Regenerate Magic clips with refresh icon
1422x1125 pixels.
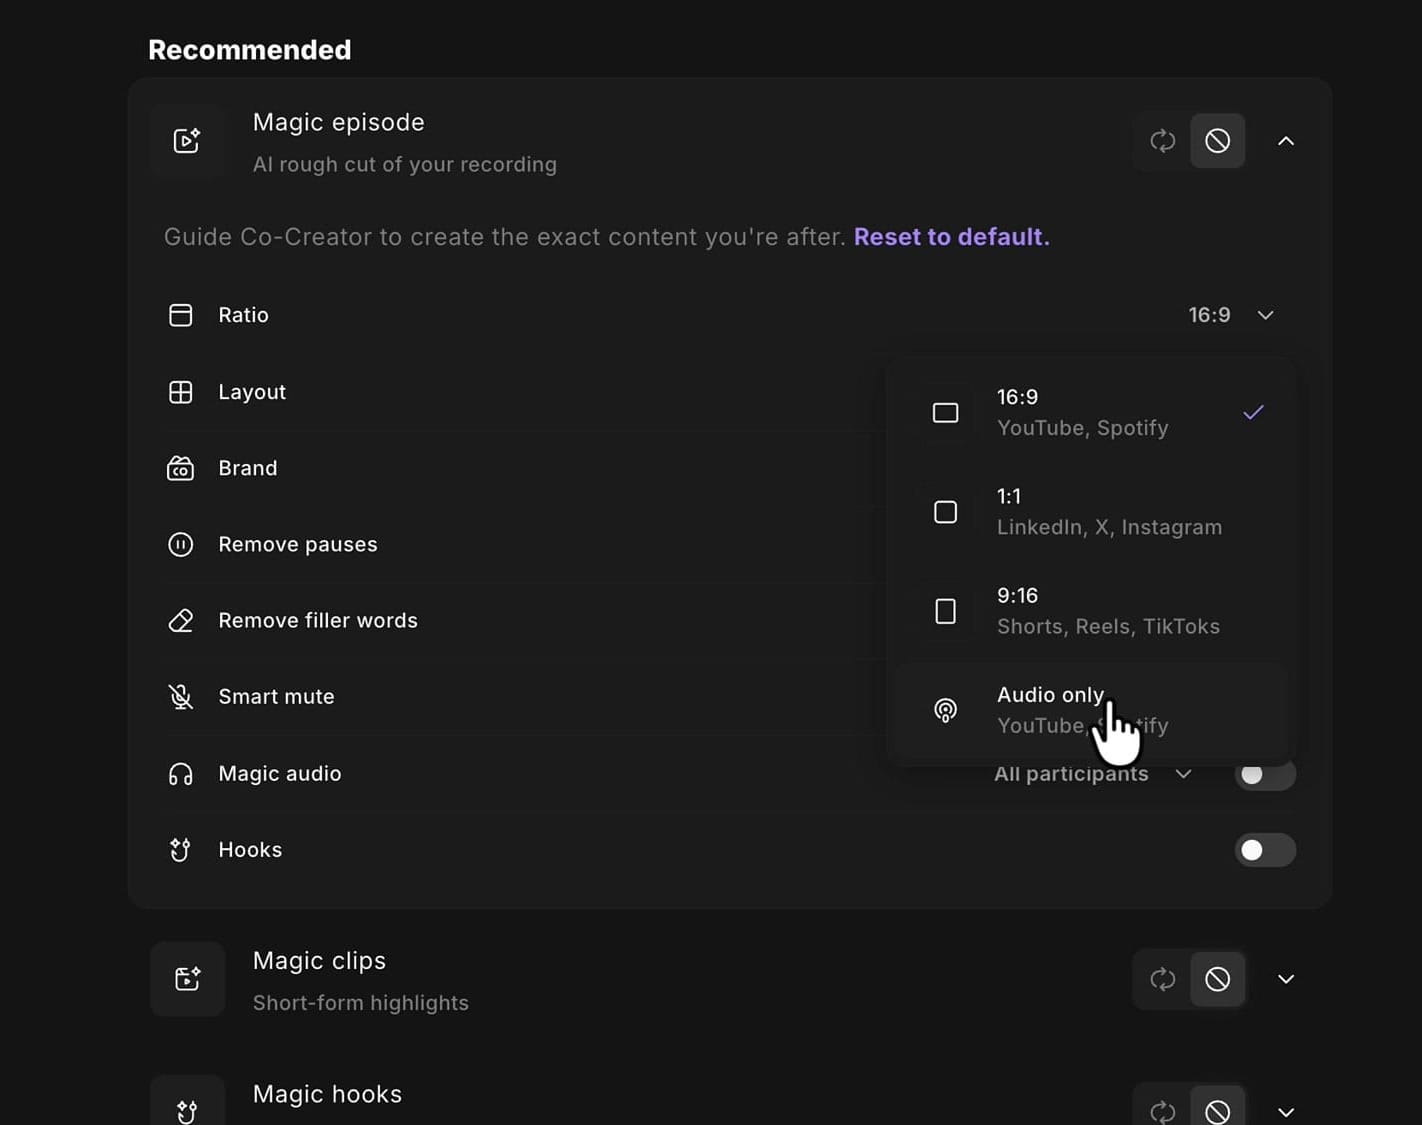[x=1162, y=979]
